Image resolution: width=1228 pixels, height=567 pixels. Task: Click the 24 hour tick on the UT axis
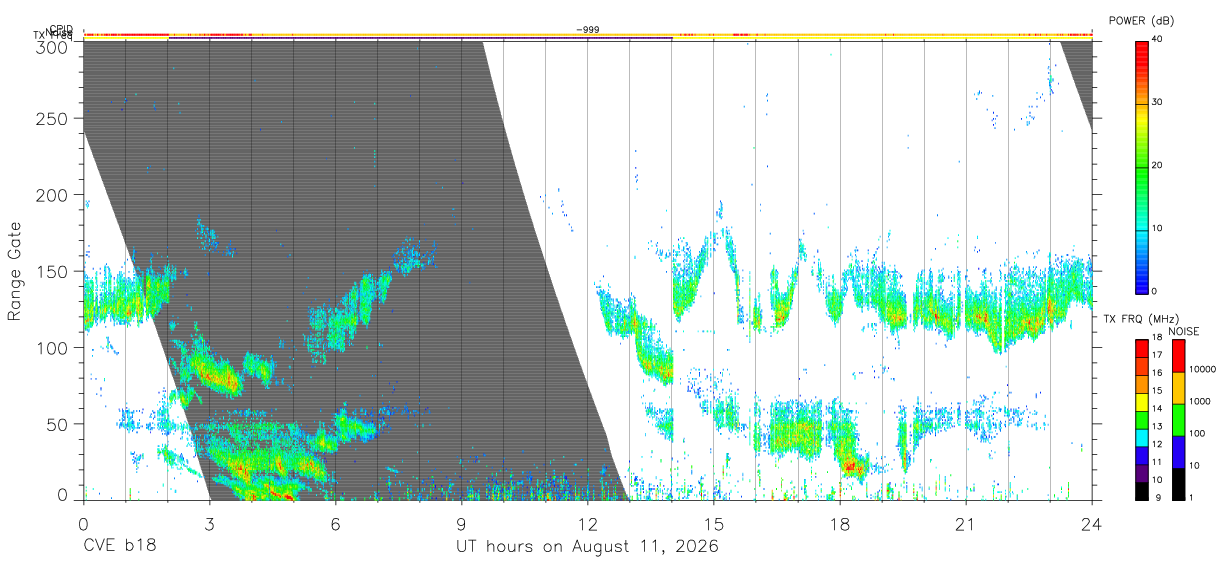[1091, 524]
